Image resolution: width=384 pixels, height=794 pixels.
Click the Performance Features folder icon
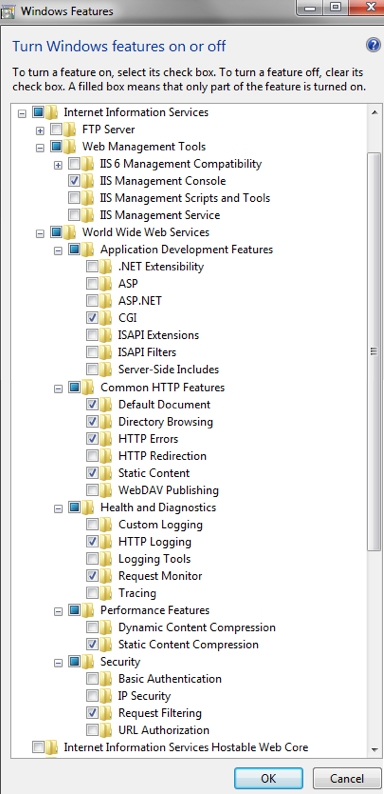pyautogui.click(x=88, y=610)
